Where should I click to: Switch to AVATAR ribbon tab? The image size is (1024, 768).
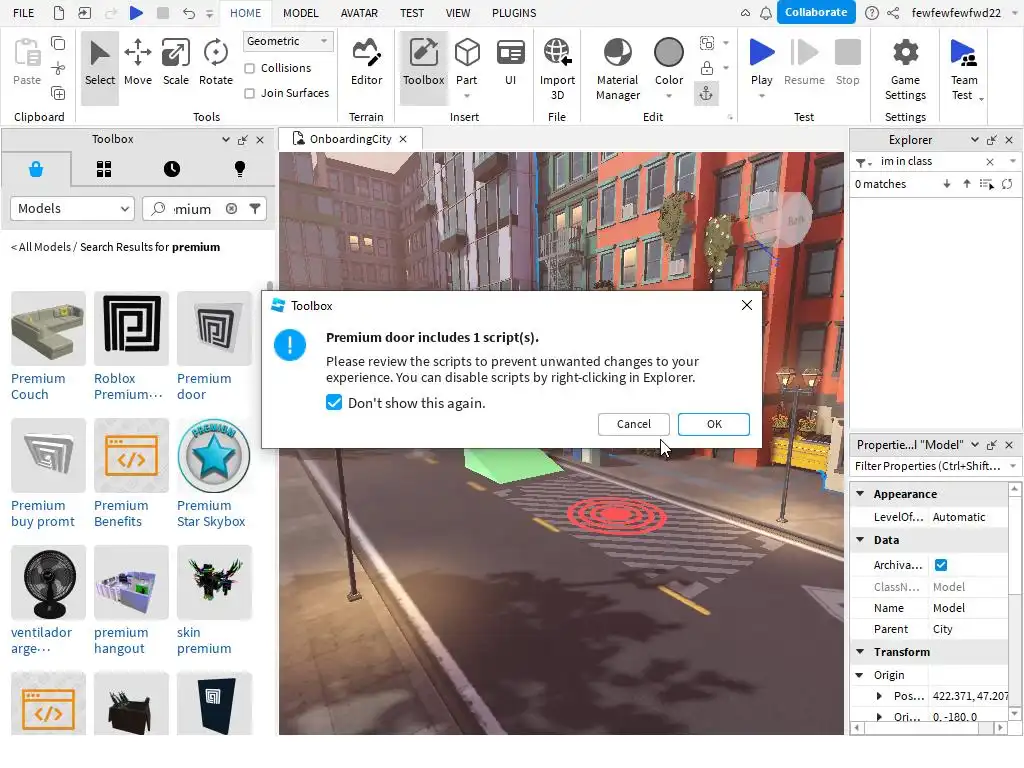[x=359, y=13]
